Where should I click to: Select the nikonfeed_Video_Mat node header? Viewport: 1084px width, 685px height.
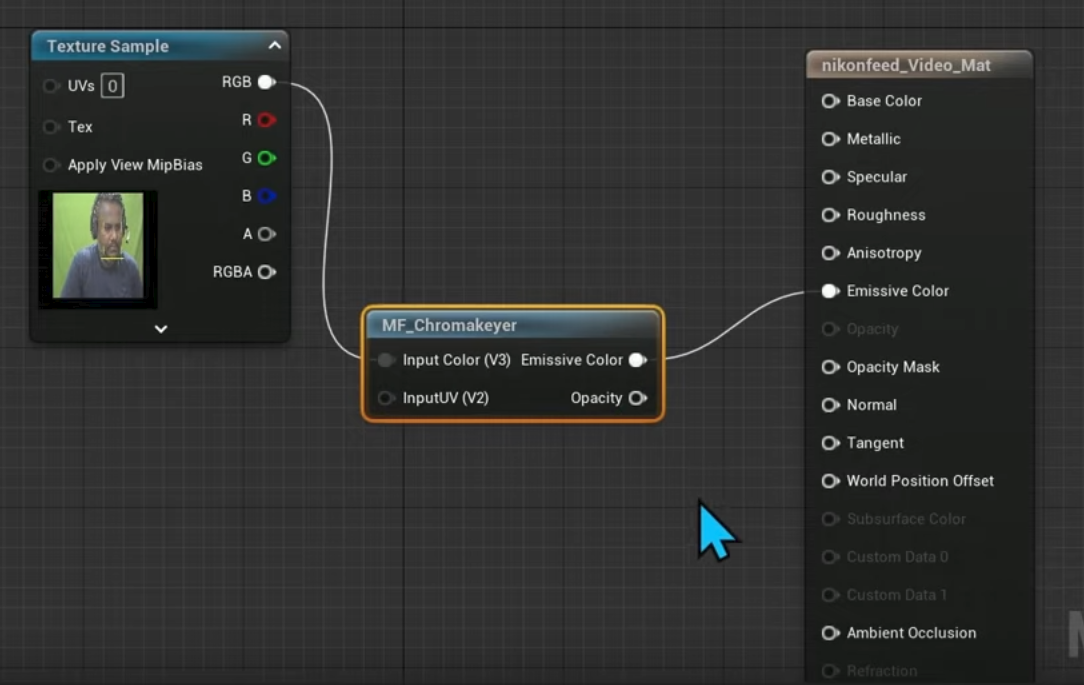point(906,65)
